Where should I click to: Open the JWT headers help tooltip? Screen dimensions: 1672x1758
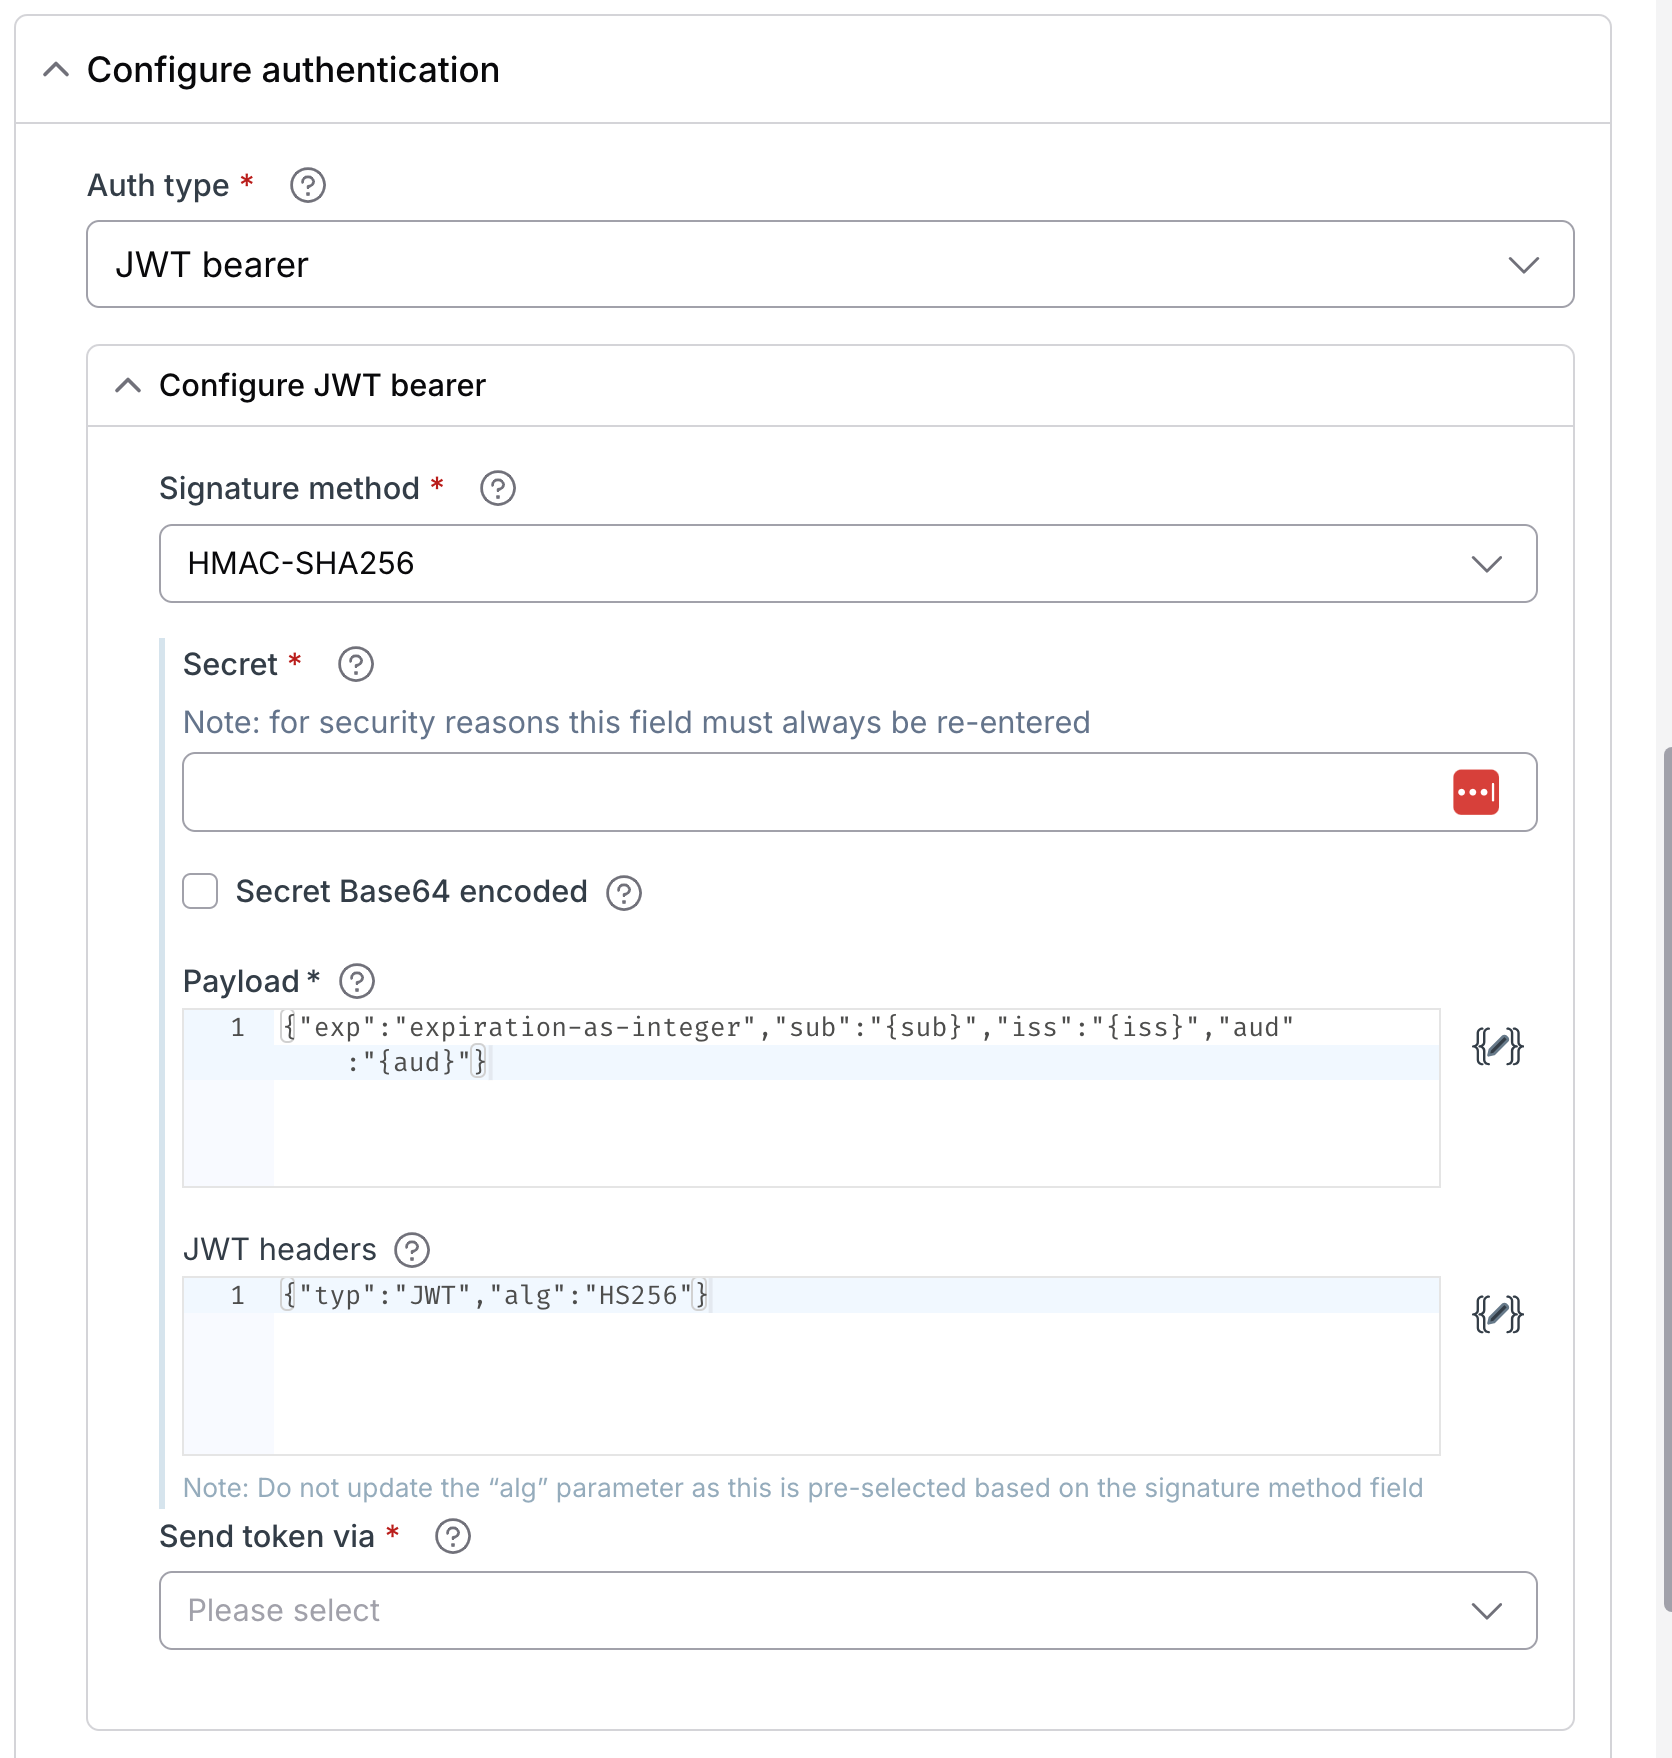(x=410, y=1249)
